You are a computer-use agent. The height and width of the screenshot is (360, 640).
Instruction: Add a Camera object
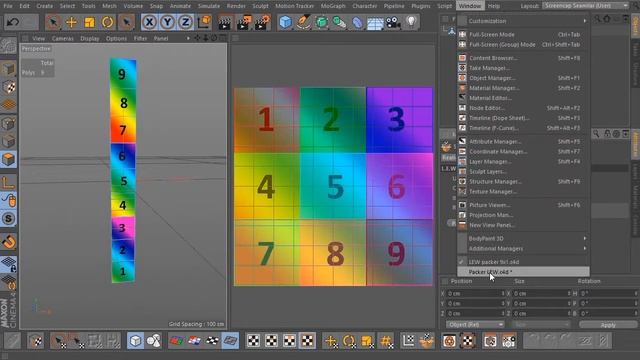tap(393, 22)
